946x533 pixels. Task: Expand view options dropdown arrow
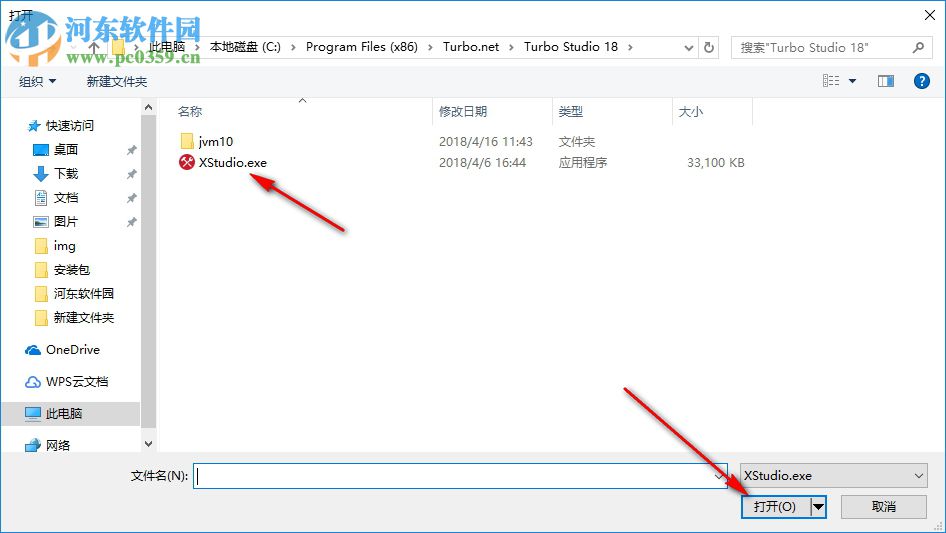[x=852, y=81]
